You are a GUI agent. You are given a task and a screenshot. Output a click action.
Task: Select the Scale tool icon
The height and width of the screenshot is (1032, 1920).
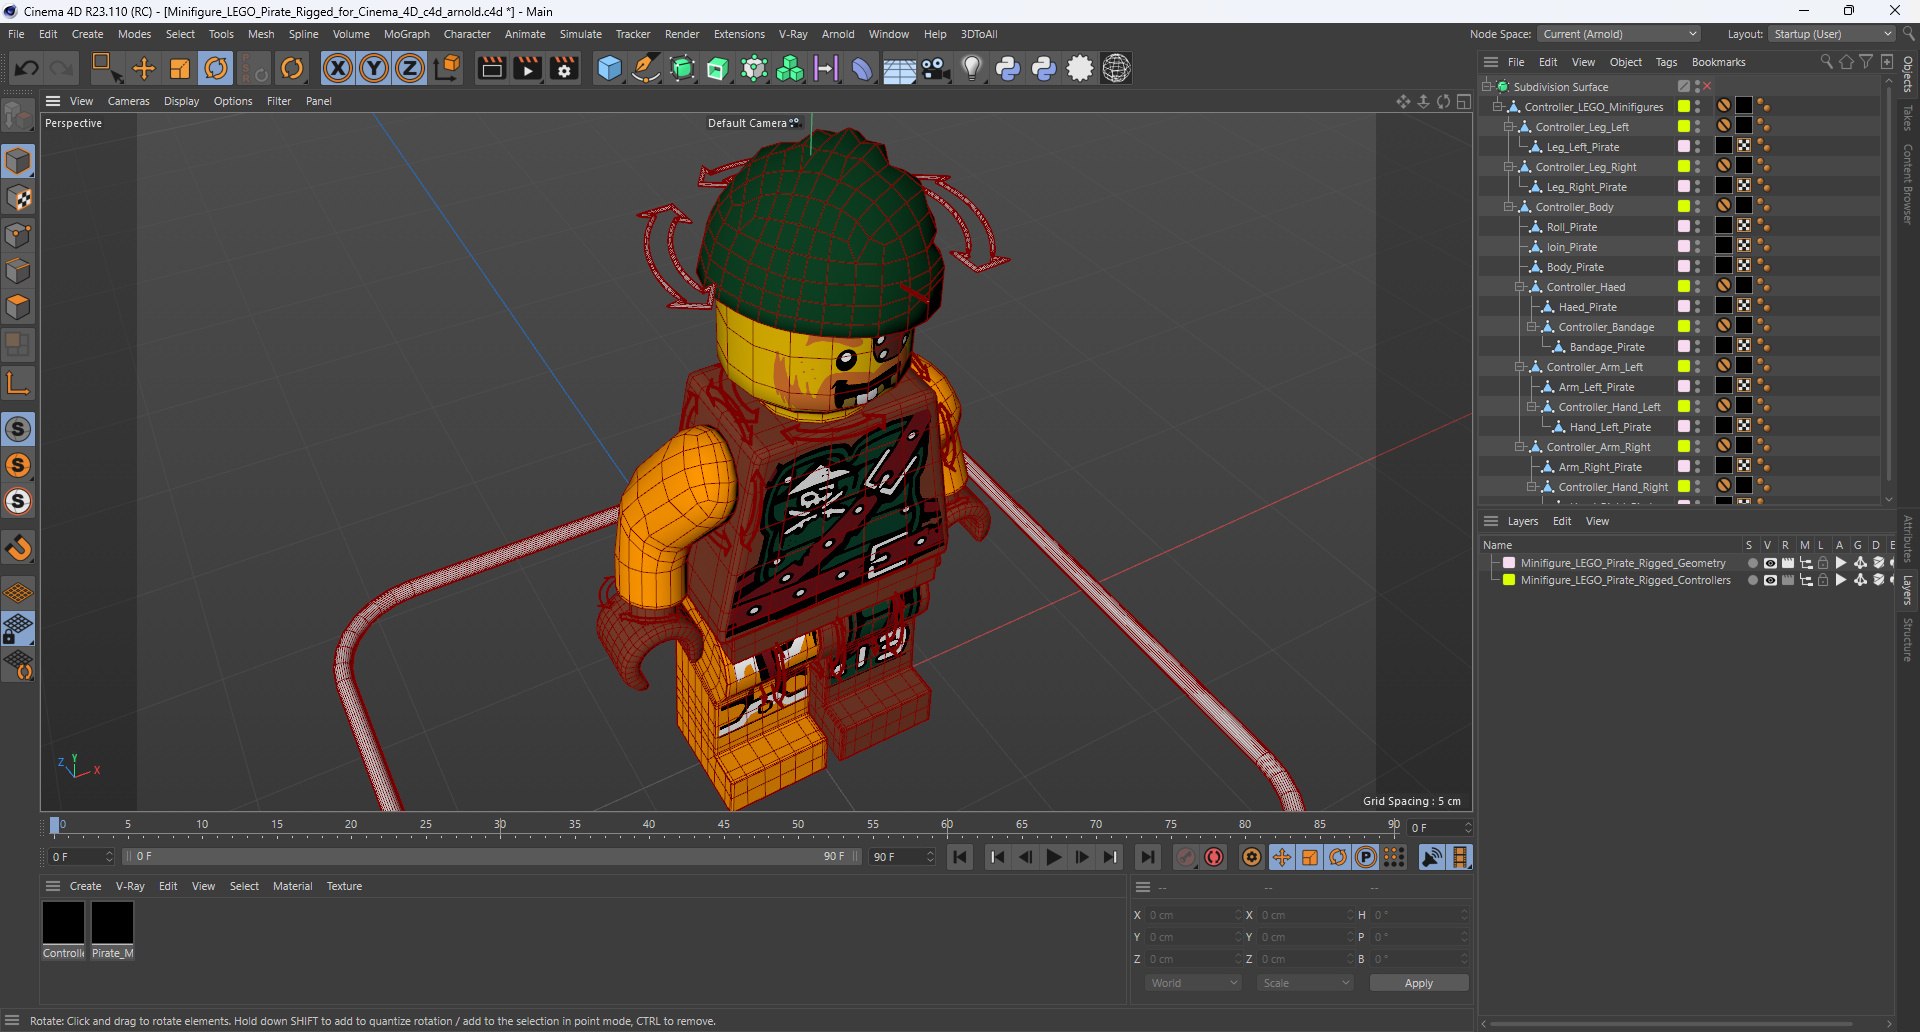(x=180, y=69)
